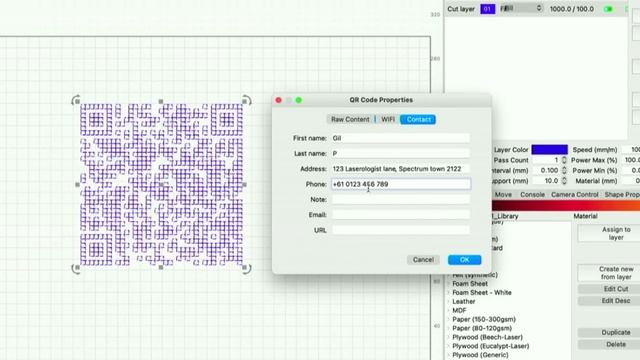Image resolution: width=640 pixels, height=360 pixels.
Task: Click the 10.0 mm value field
Action: 546,181
